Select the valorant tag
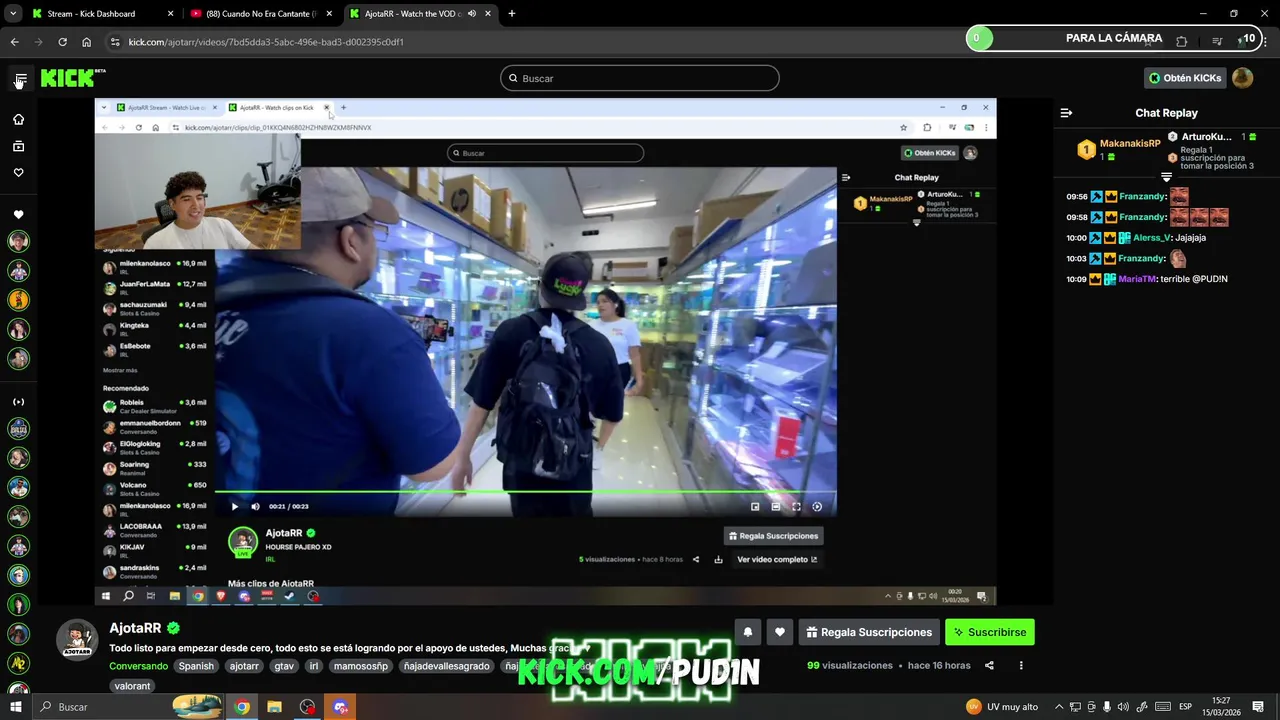Viewport: 1280px width, 720px height. pyautogui.click(x=132, y=686)
